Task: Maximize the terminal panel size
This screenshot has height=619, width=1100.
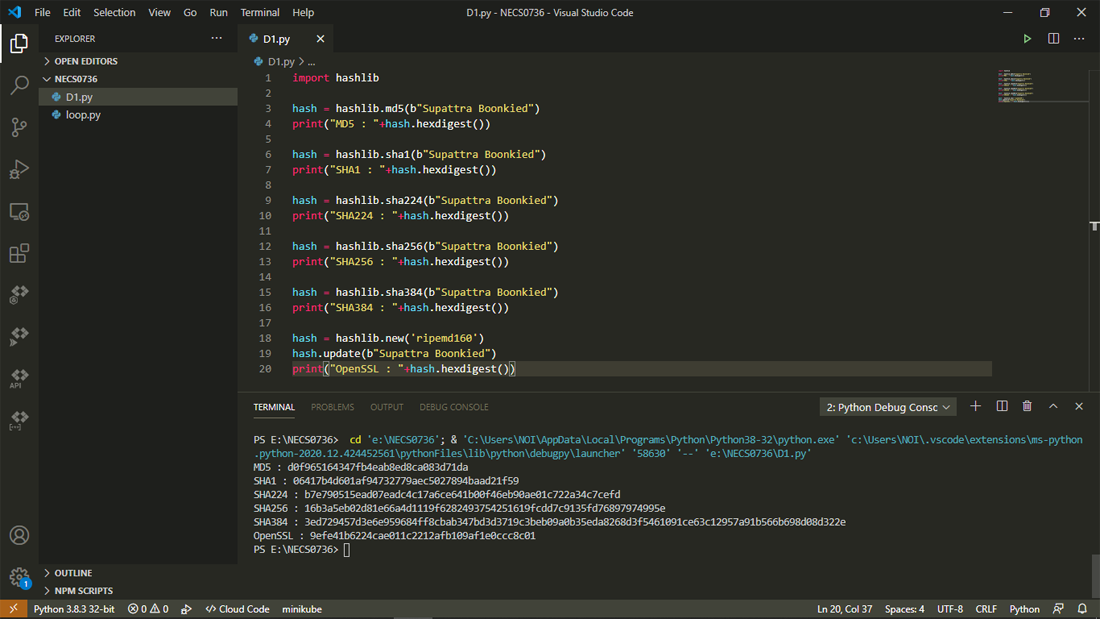Action: [x=1053, y=407]
